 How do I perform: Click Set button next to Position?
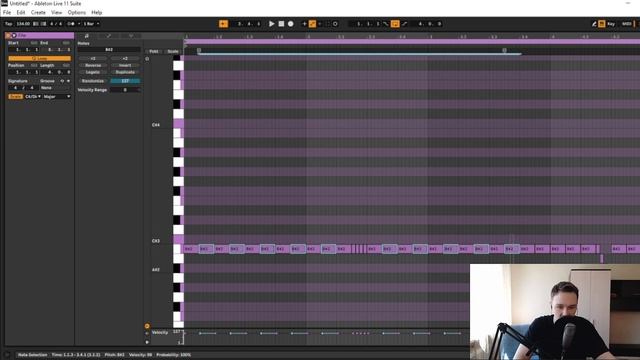[x=34, y=65]
